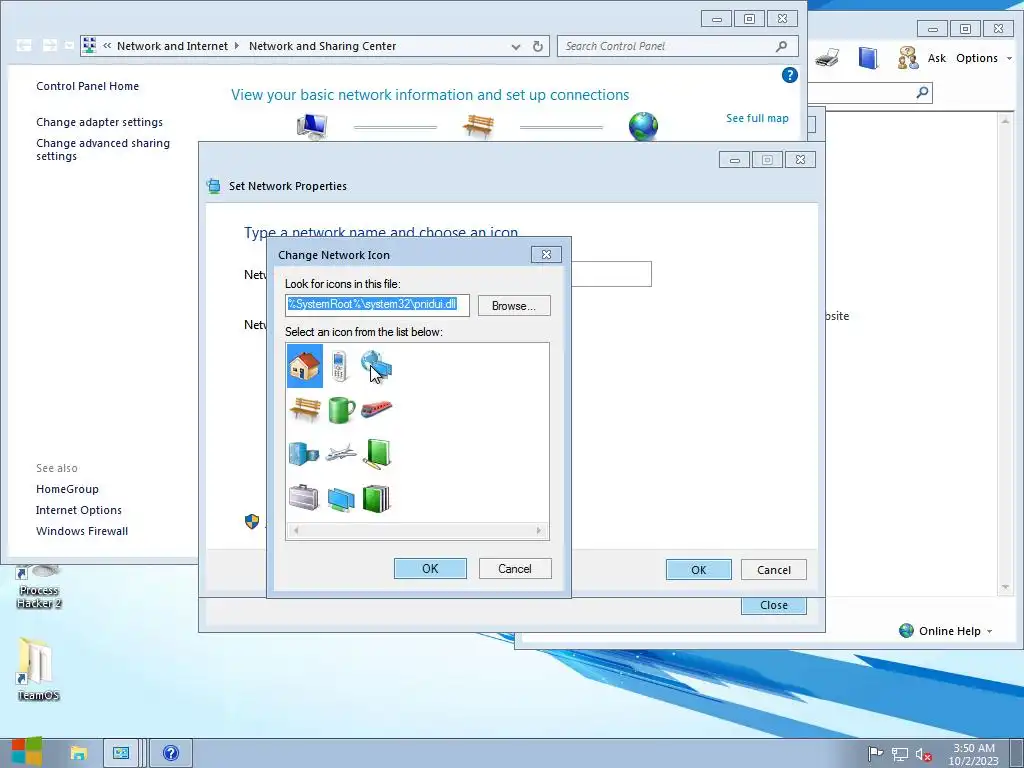Click the Help window search magnifier
Image resolution: width=1024 pixels, height=768 pixels.
[922, 93]
